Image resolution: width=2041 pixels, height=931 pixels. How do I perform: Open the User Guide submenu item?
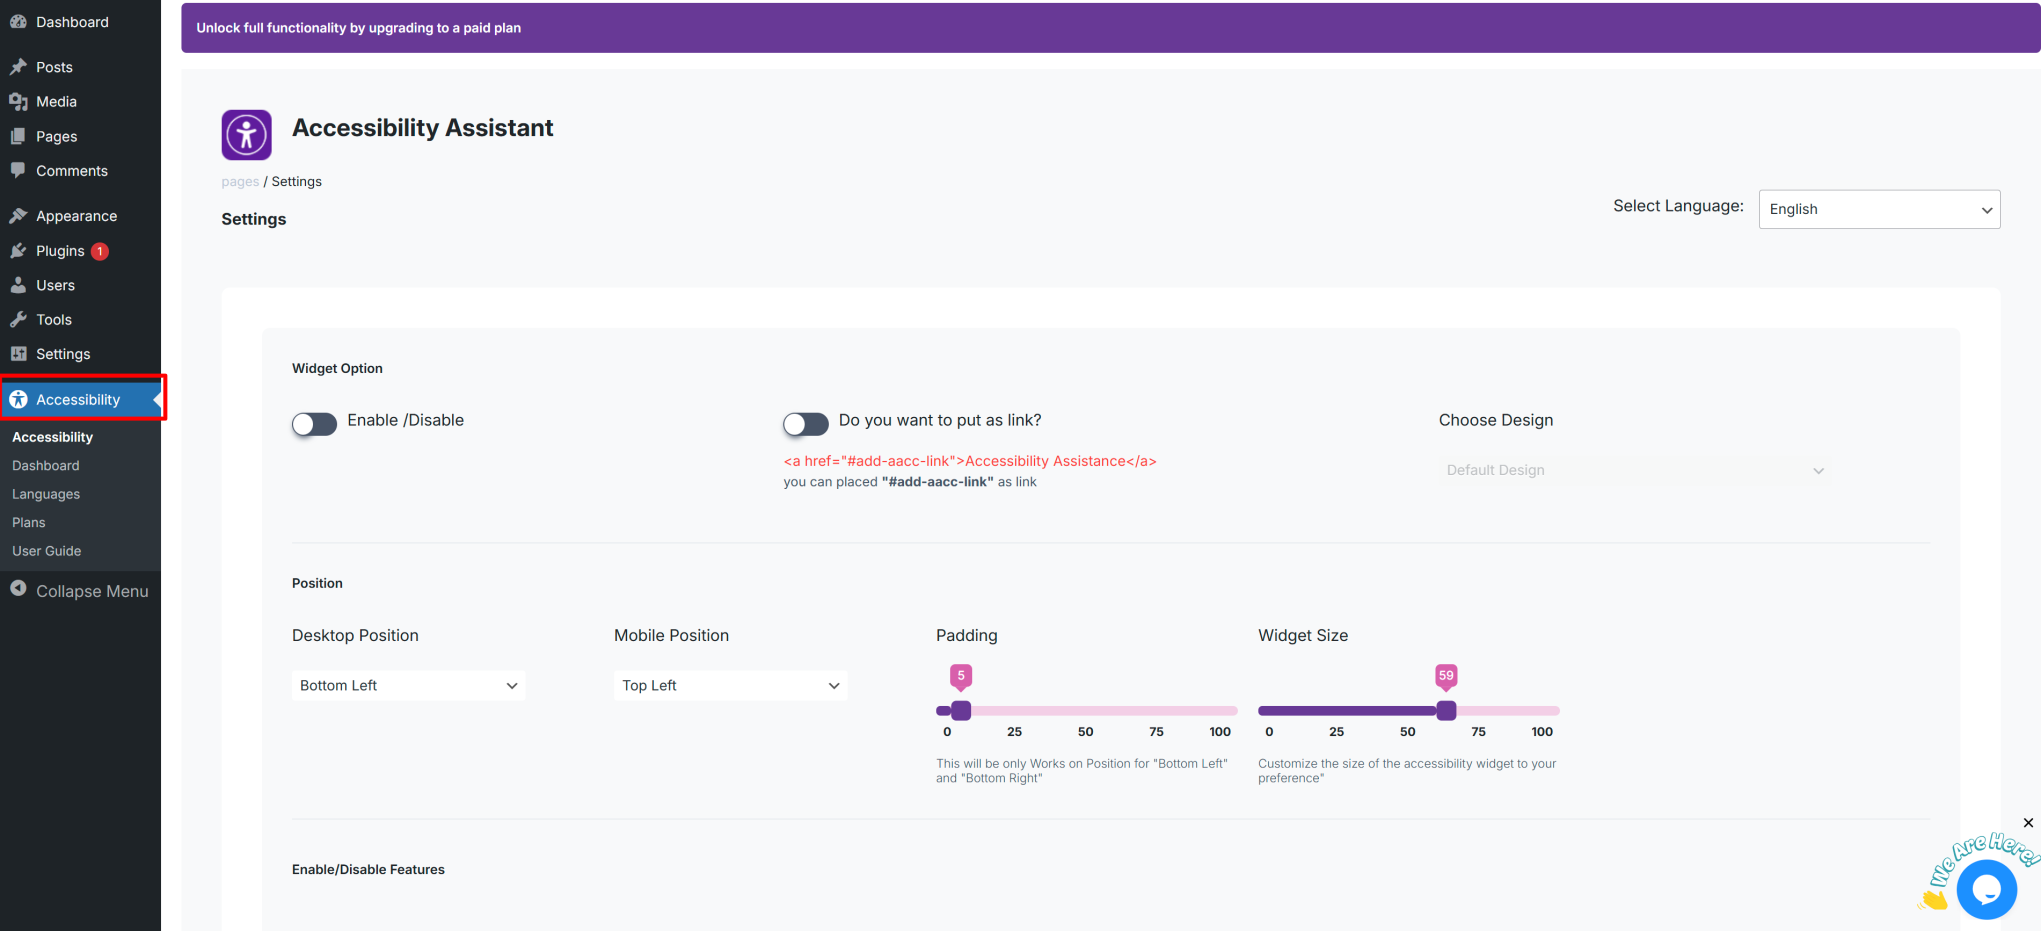46,551
